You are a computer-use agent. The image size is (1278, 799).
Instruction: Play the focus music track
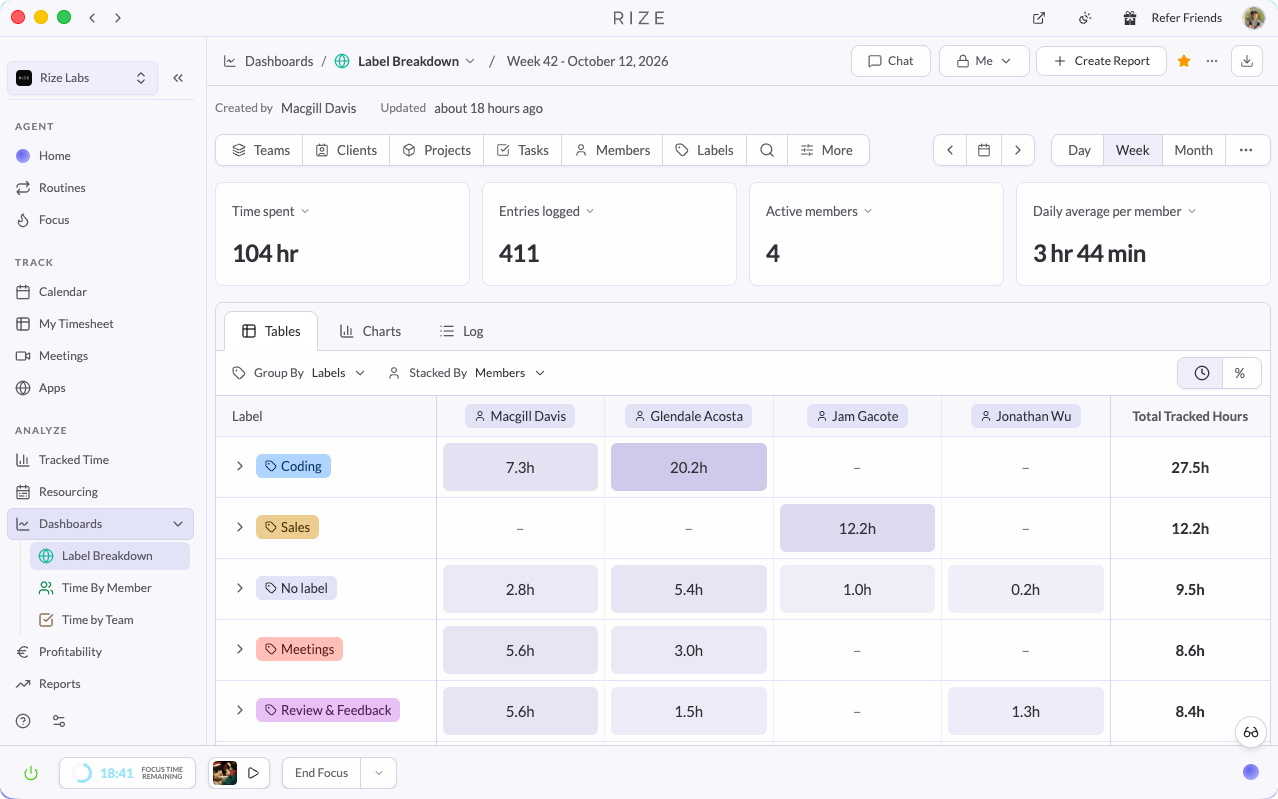(x=253, y=773)
